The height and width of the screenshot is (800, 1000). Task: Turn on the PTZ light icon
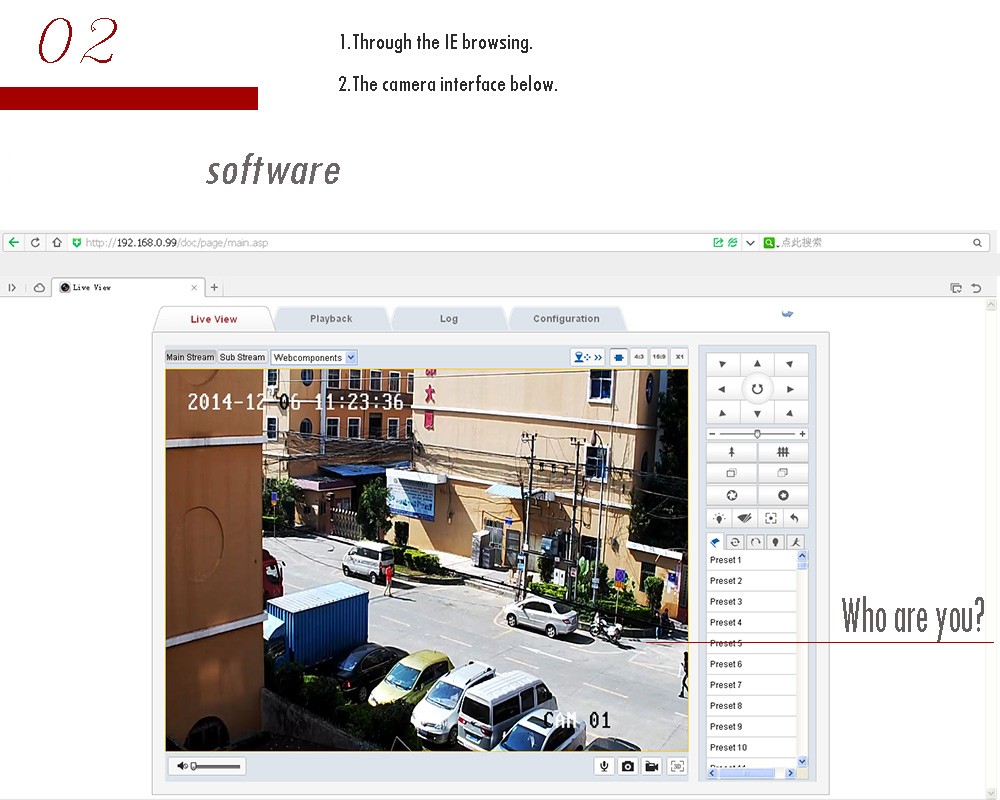[x=718, y=518]
